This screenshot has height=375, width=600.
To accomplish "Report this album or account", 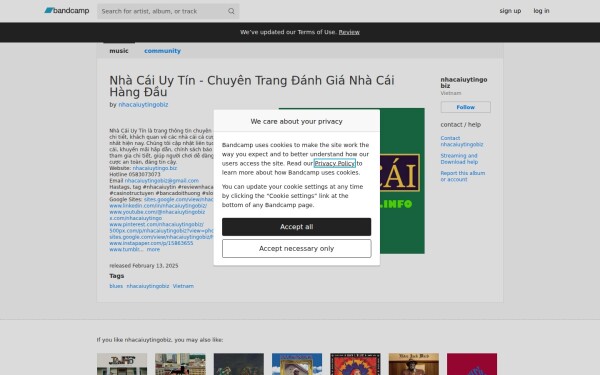I will click(462, 176).
